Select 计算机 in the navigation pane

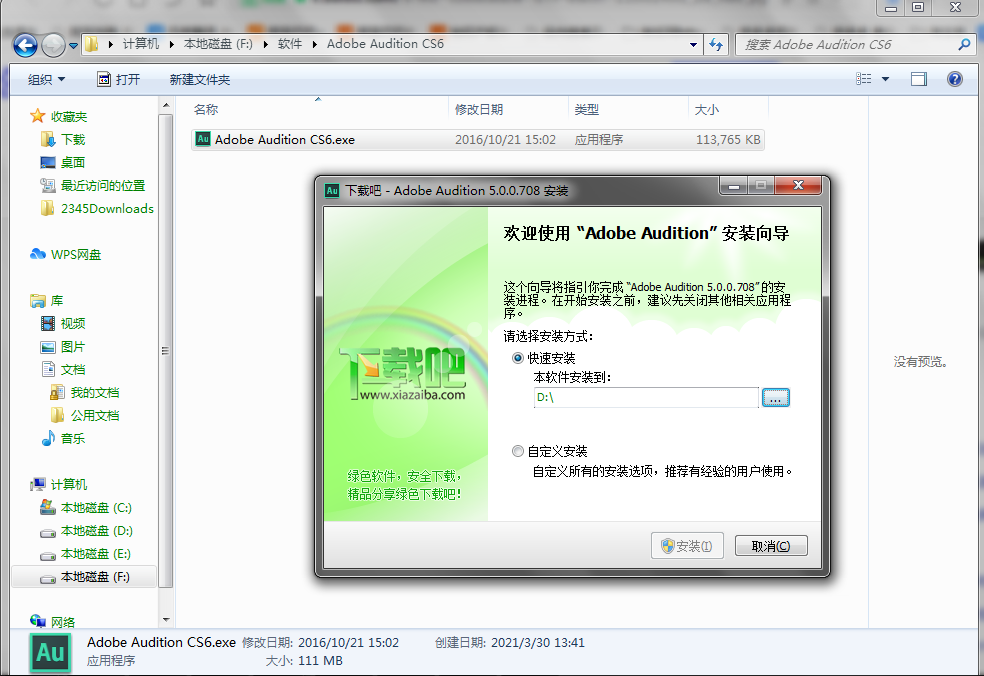[x=59, y=485]
